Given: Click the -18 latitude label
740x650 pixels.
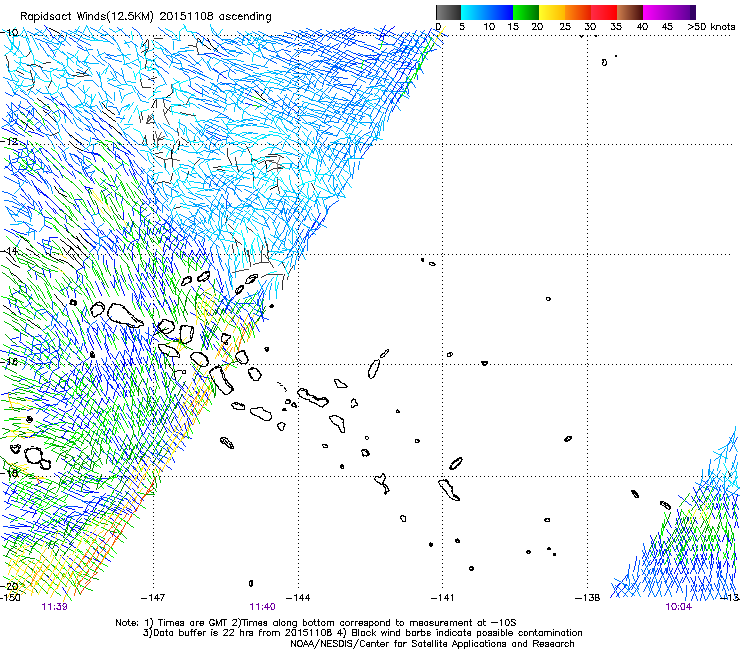Looking at the screenshot, I should coord(9,473).
